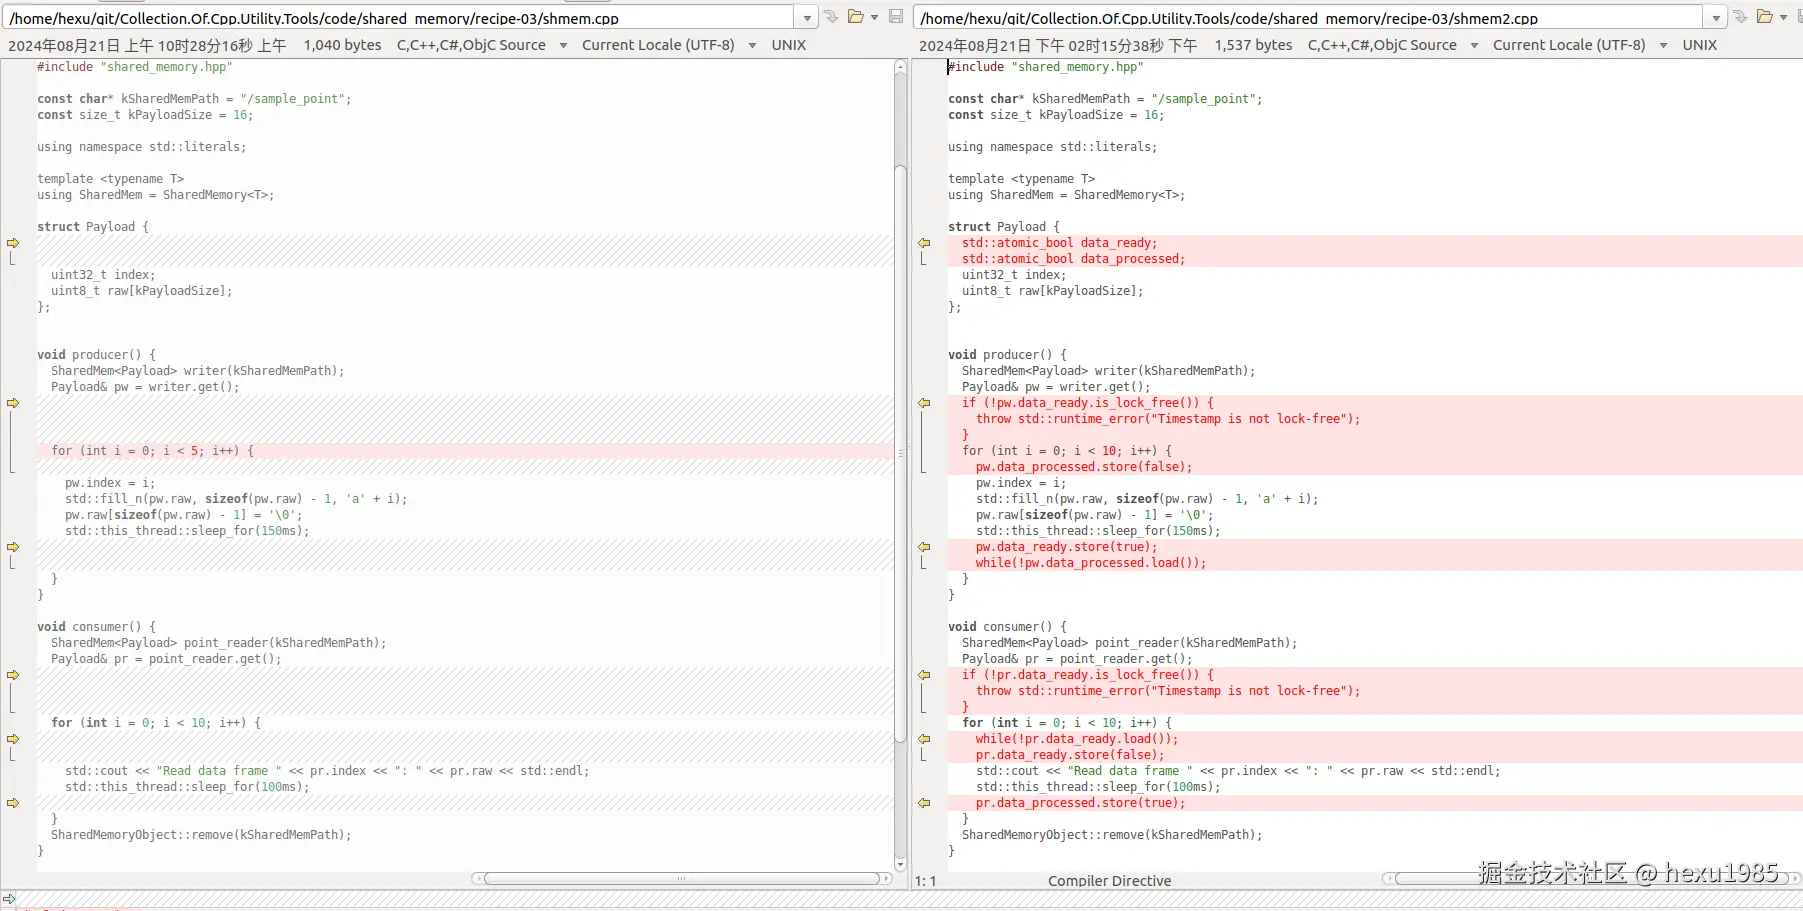Click the right file's modified date text

(1058, 45)
